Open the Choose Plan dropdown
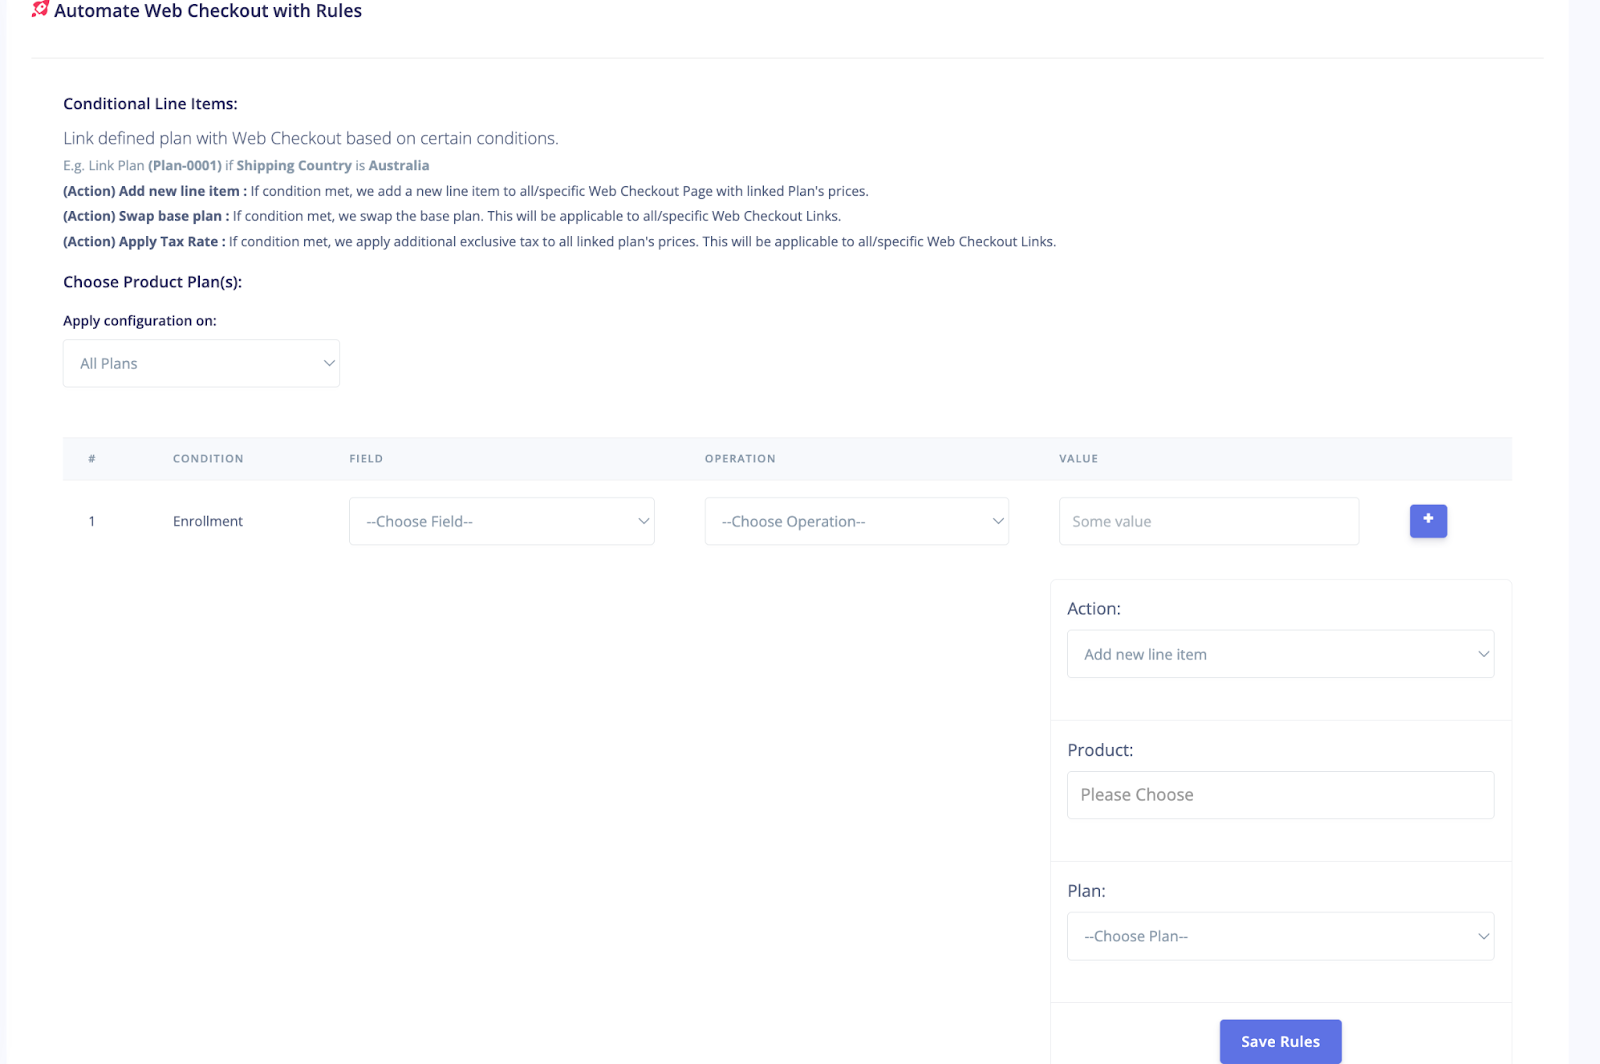This screenshot has width=1600, height=1064. pyautogui.click(x=1280, y=936)
